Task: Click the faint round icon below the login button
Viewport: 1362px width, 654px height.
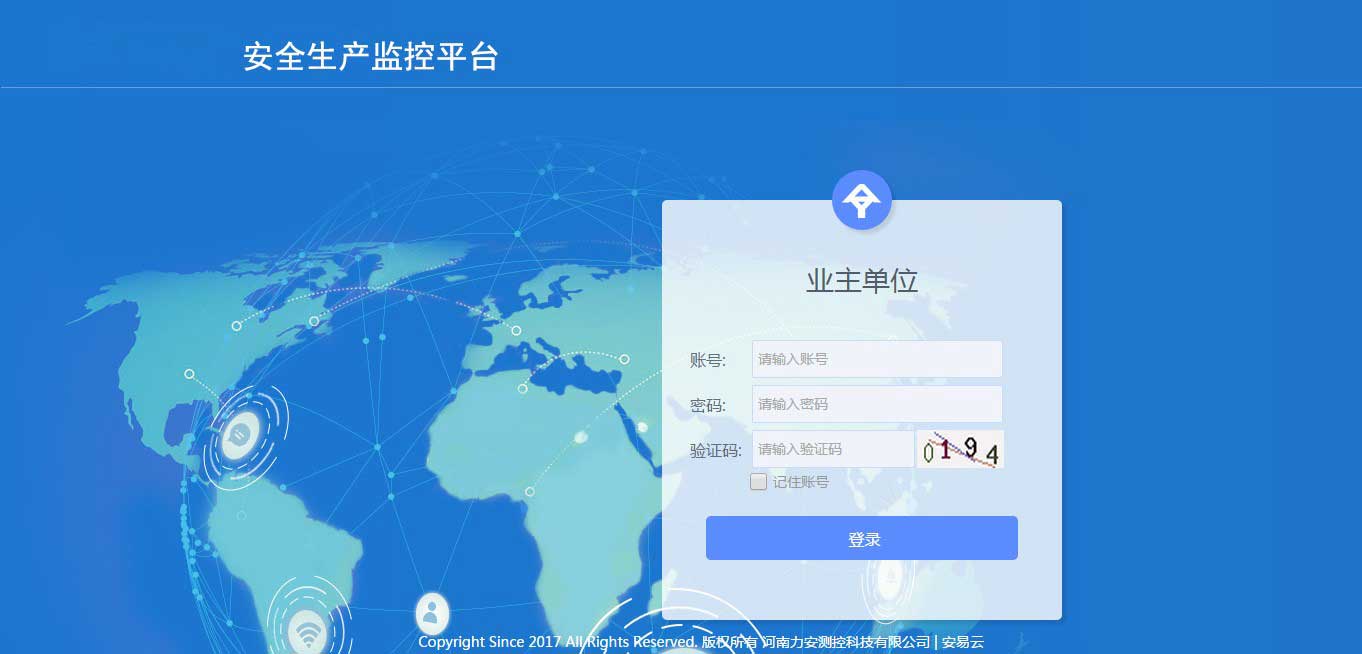Action: pos(889,578)
